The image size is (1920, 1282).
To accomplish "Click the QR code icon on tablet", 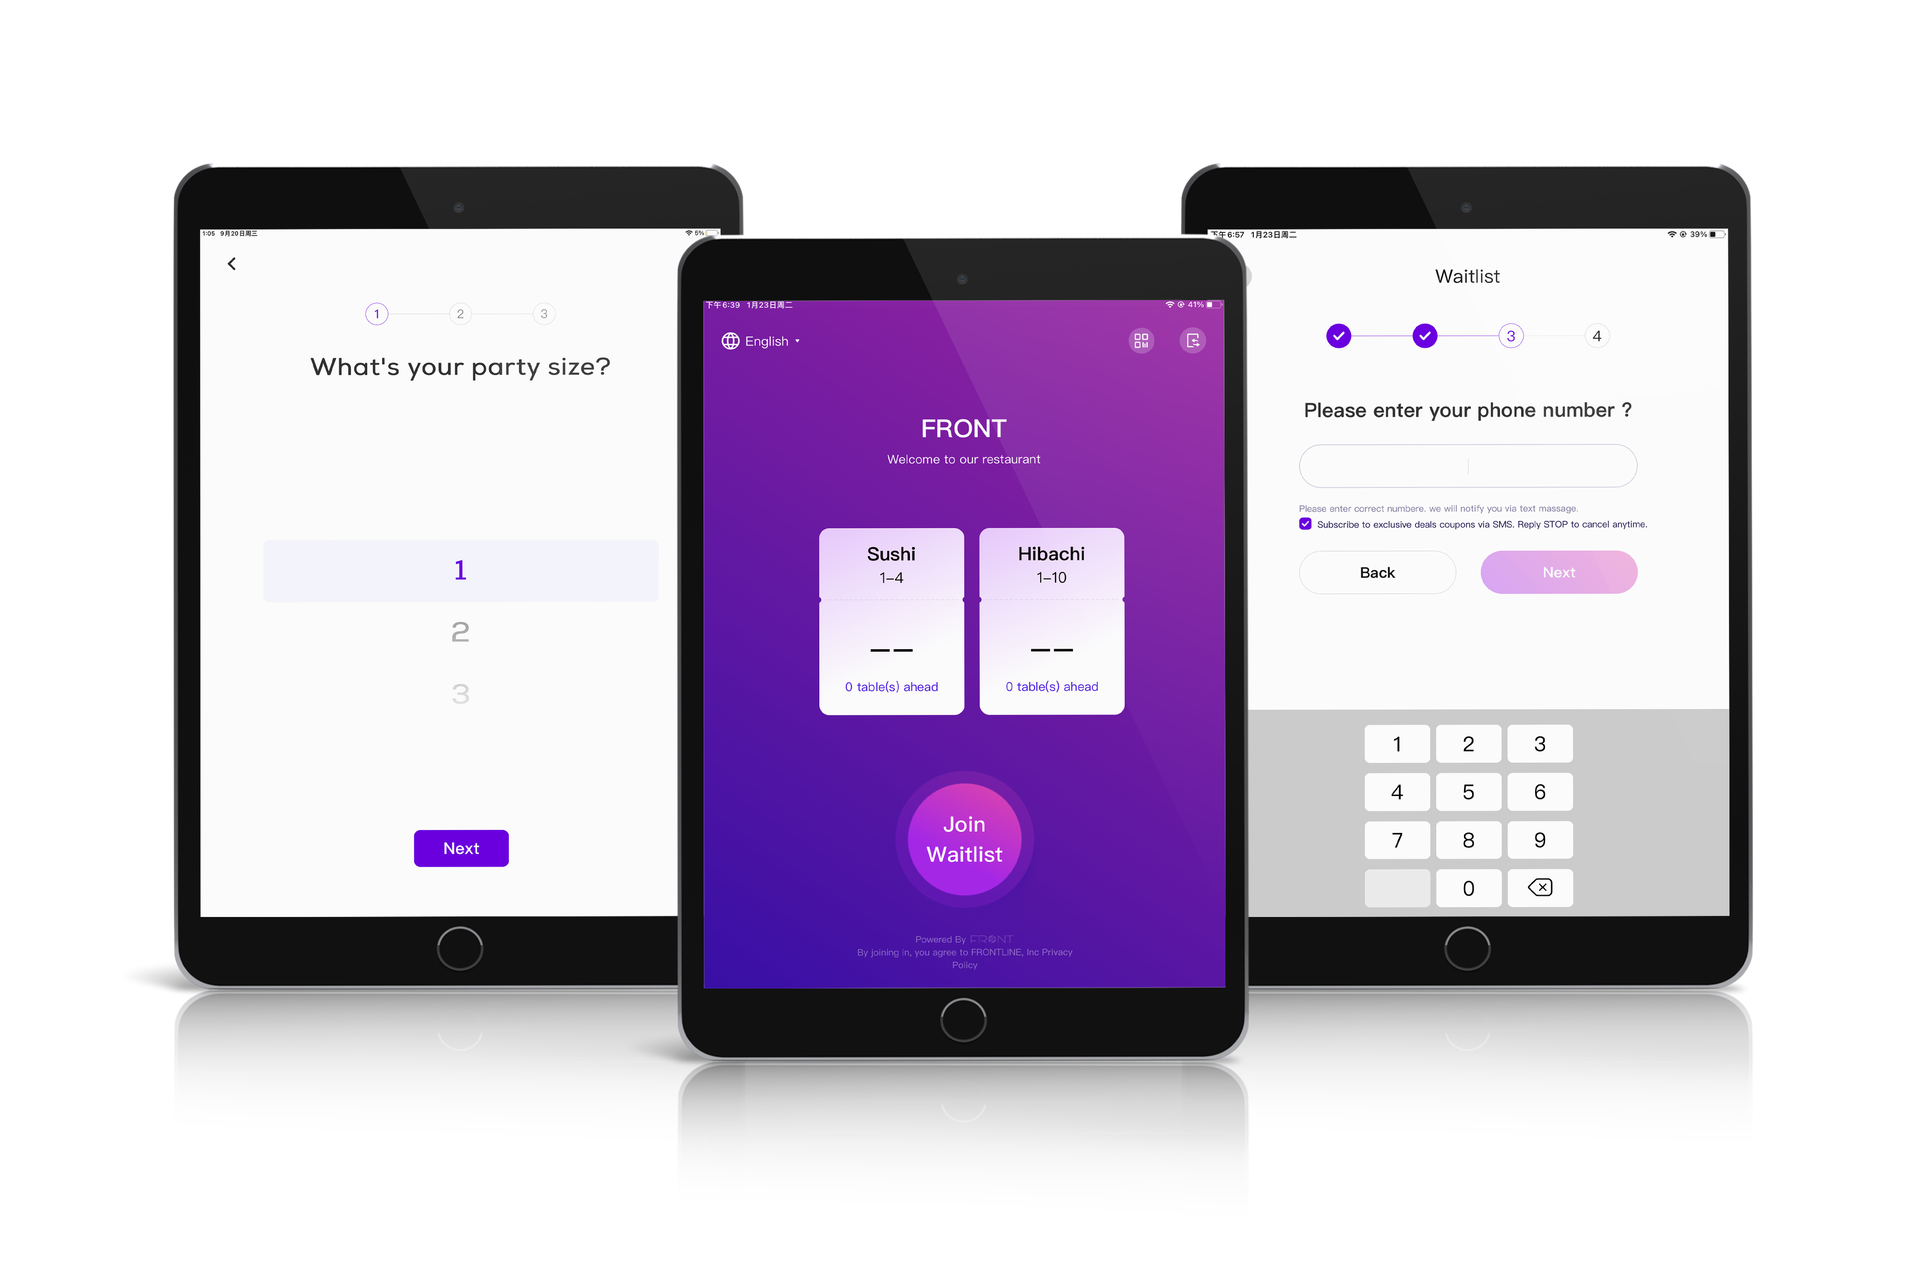I will (x=1140, y=339).
